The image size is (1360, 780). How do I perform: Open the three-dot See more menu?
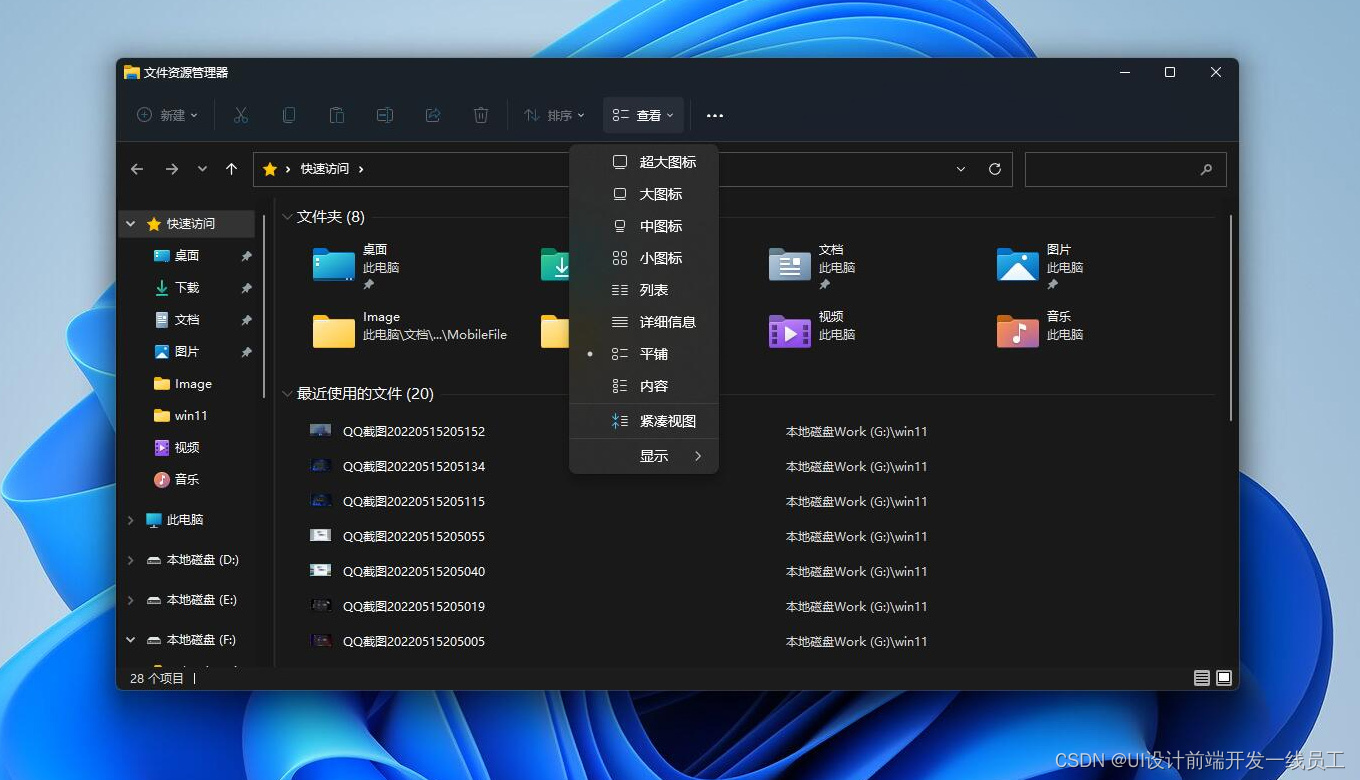coord(715,115)
